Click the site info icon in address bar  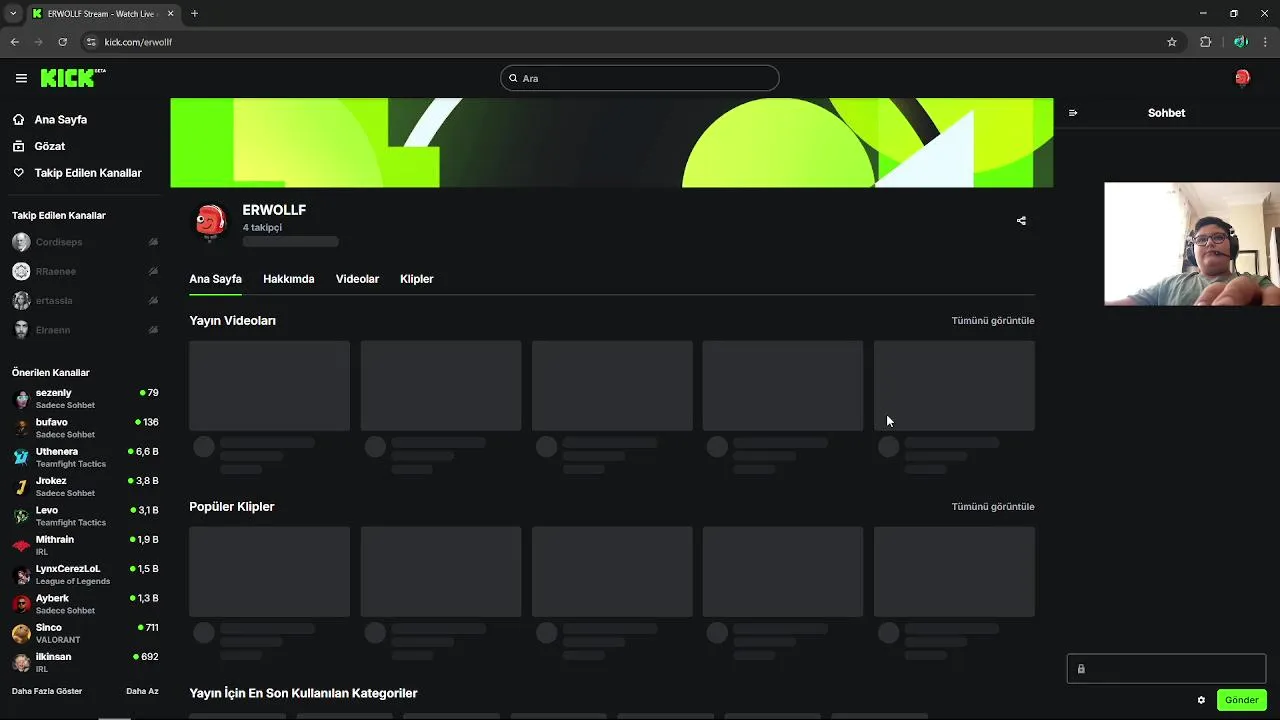click(x=91, y=42)
